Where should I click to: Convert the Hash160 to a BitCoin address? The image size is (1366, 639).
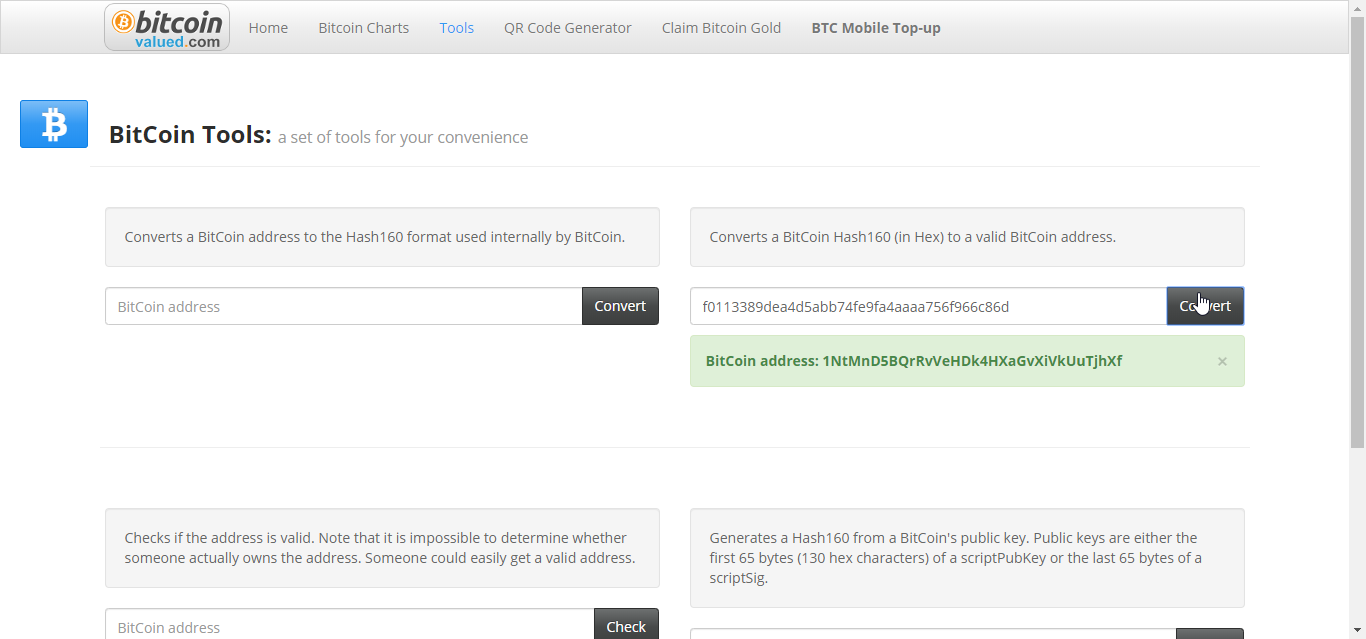(1205, 306)
